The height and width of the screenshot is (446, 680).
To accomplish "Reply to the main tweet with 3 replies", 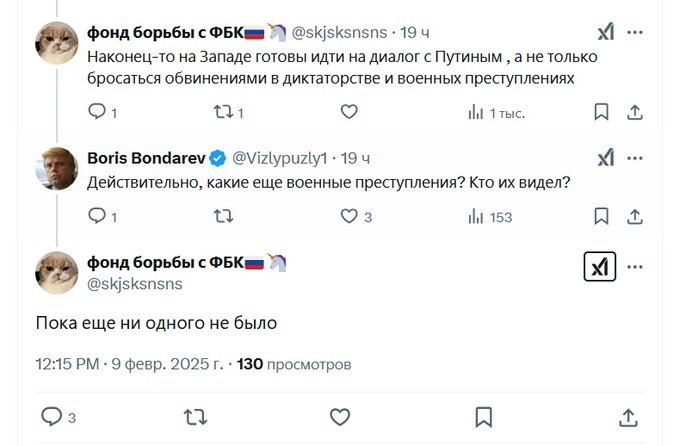I will point(52,416).
